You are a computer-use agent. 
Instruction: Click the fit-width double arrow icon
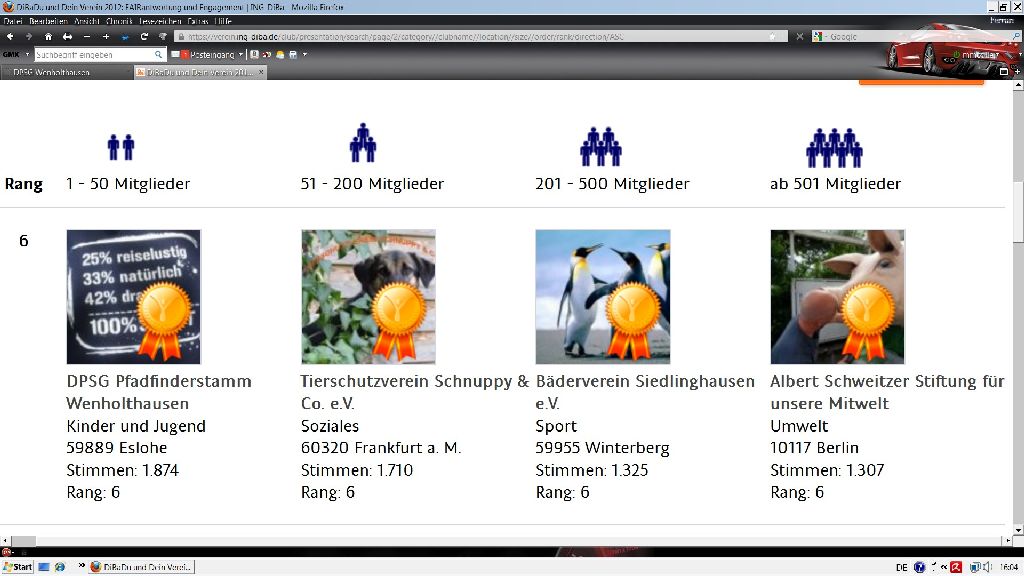click(x=67, y=37)
